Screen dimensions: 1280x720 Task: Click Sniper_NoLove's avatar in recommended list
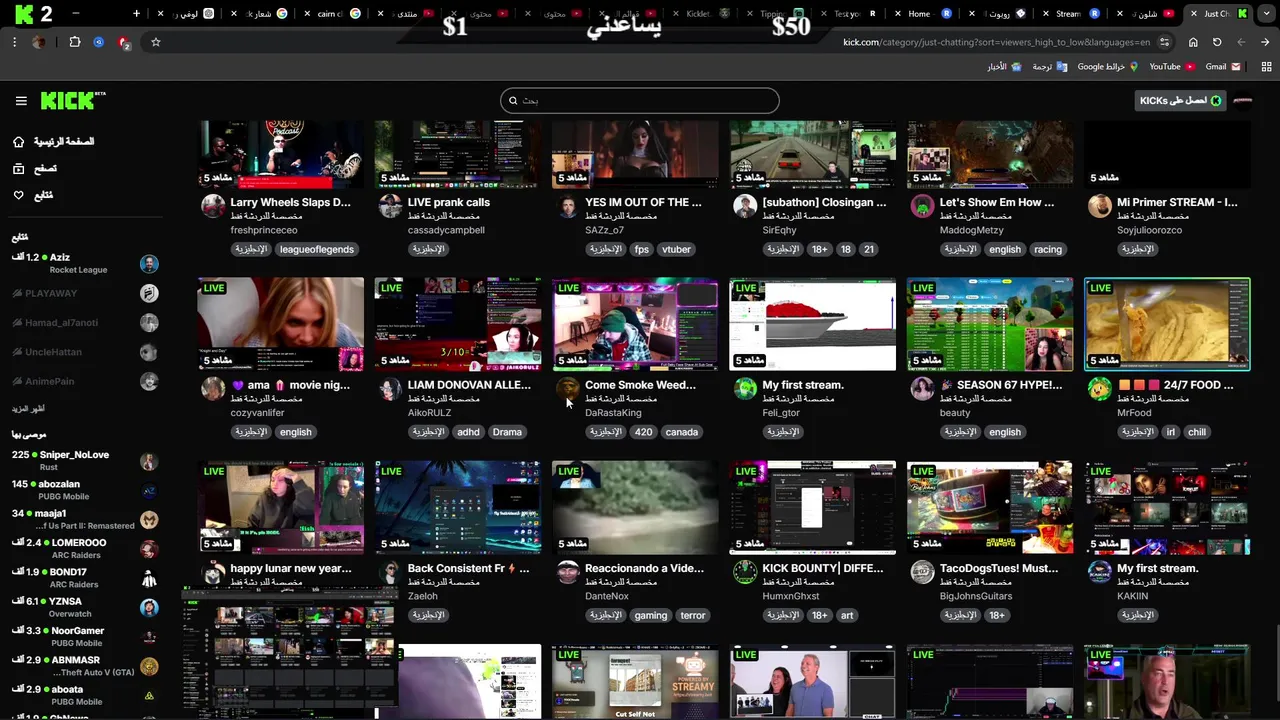pyautogui.click(x=149, y=461)
